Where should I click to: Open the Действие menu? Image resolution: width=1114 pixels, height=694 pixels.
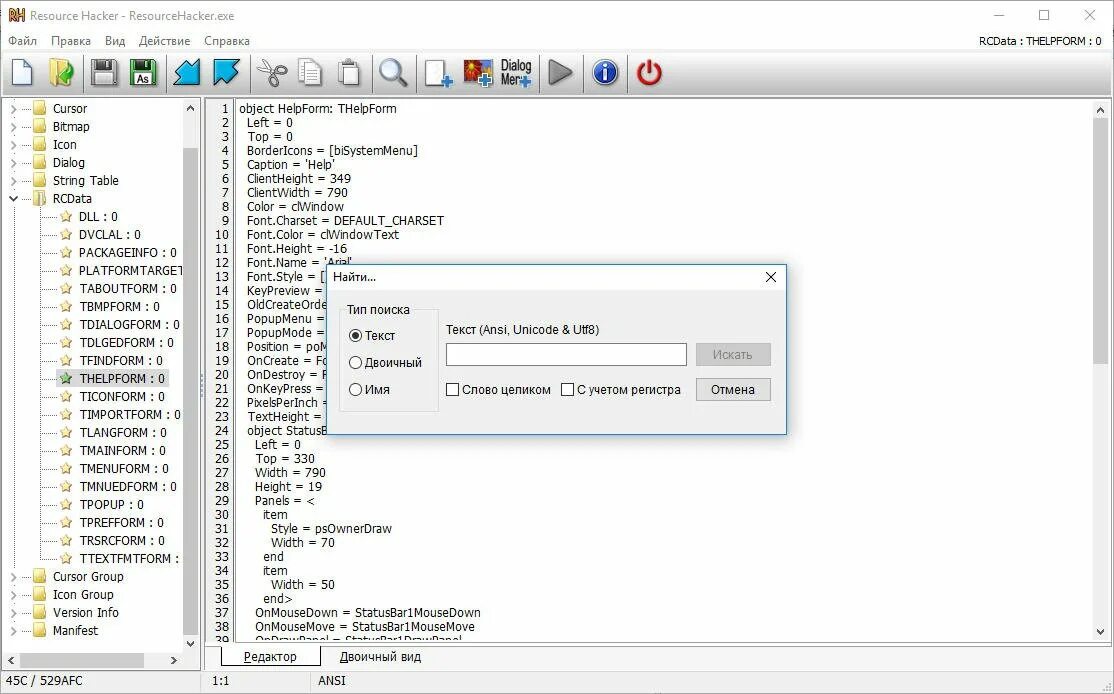tap(164, 40)
